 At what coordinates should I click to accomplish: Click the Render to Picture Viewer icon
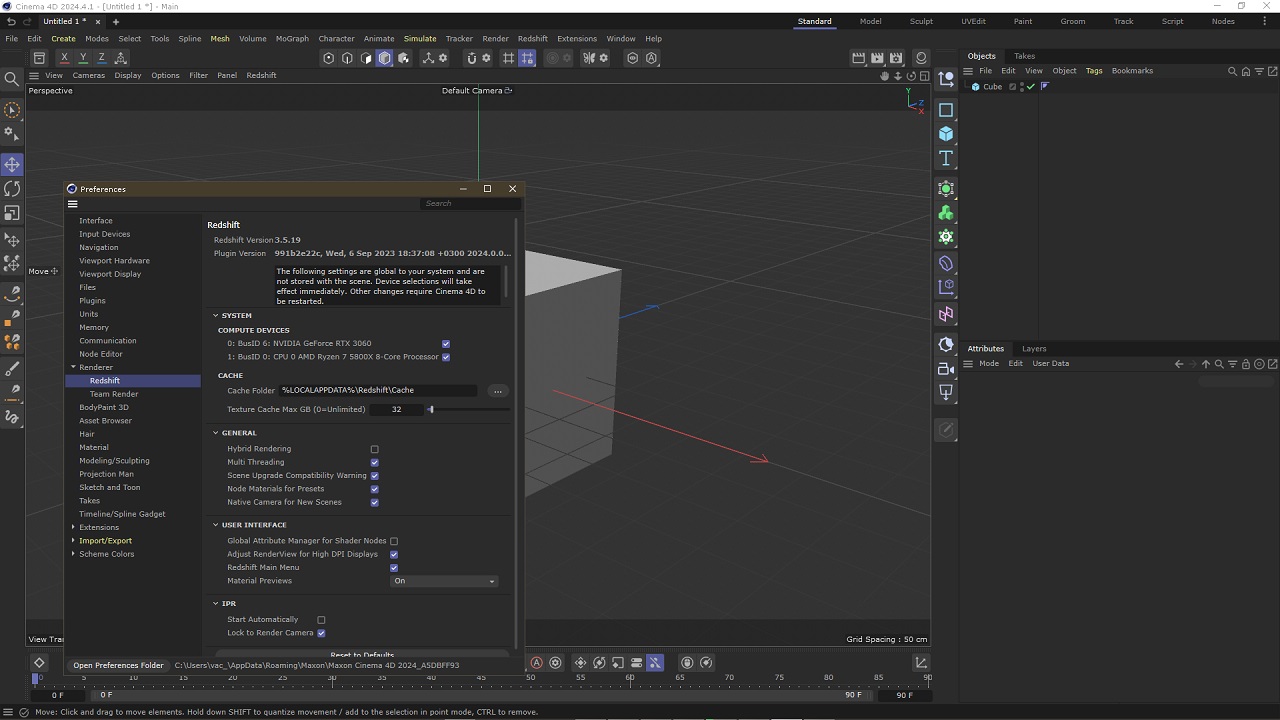click(877, 58)
